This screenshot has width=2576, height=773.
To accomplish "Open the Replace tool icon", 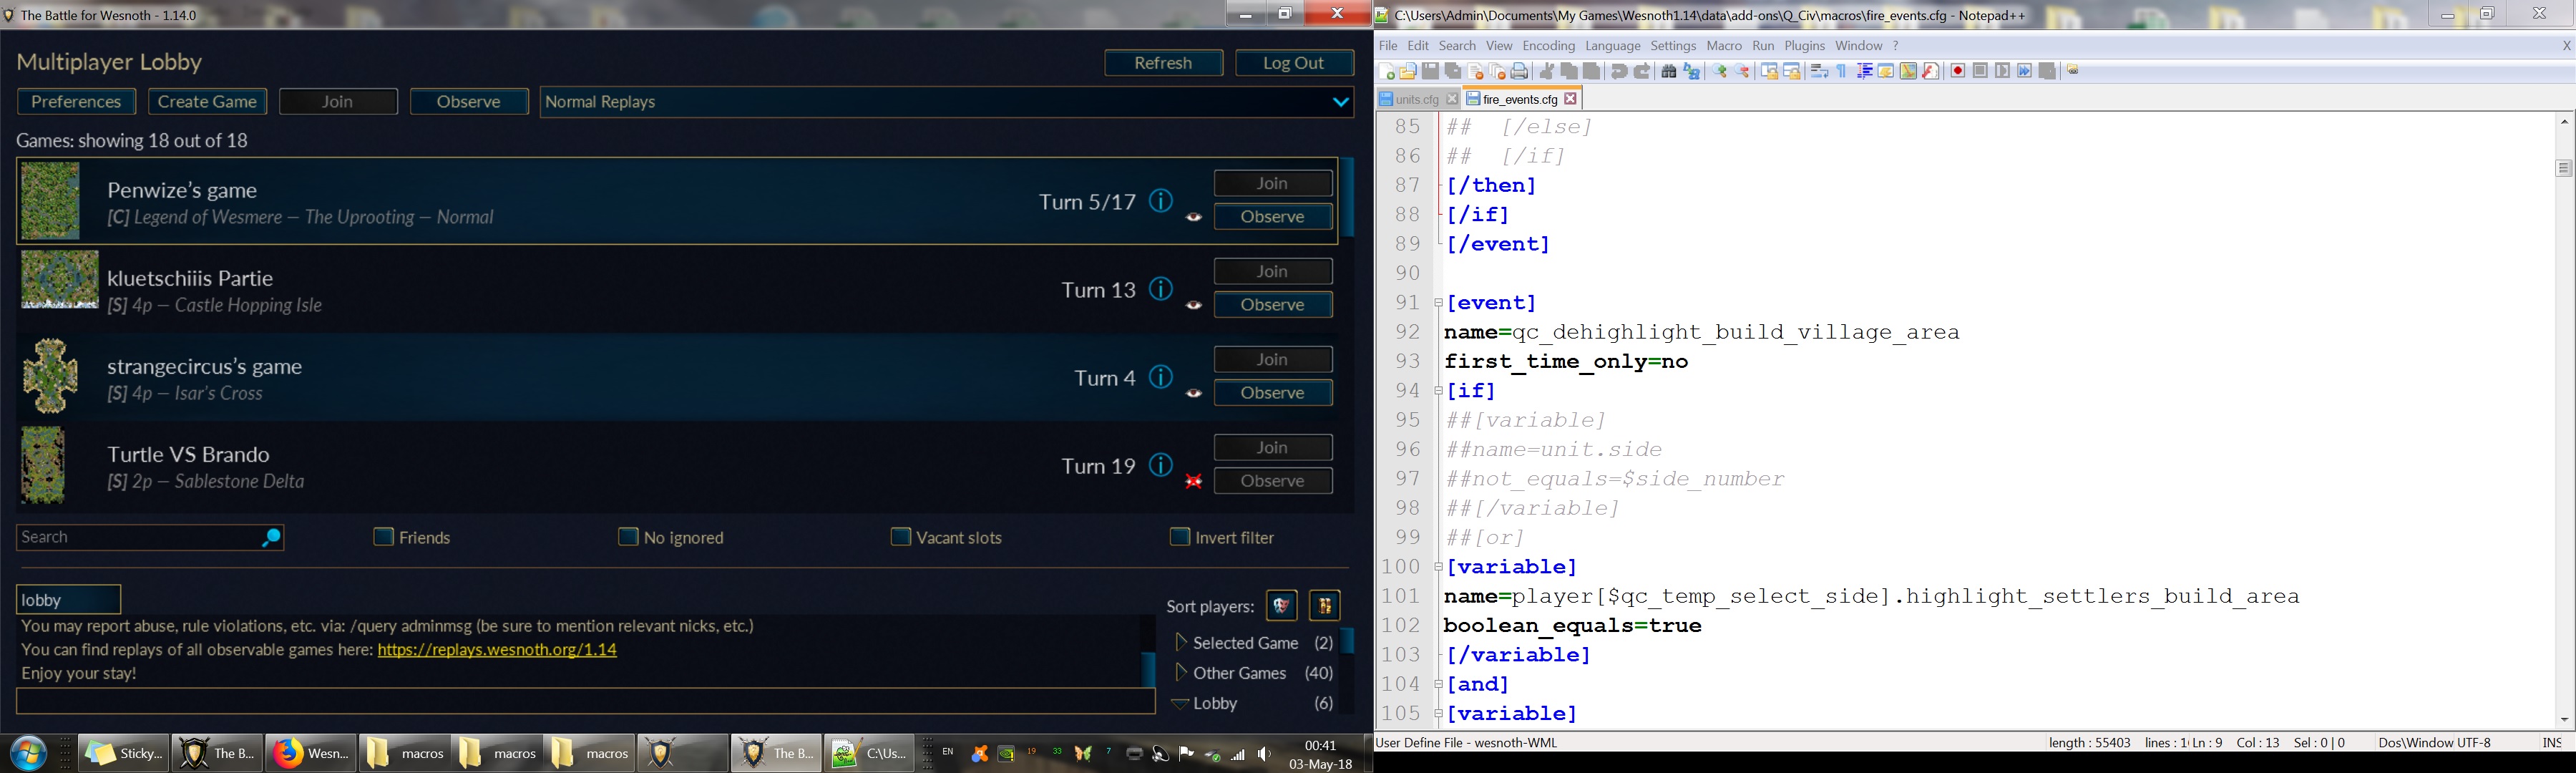I will pos(1692,71).
